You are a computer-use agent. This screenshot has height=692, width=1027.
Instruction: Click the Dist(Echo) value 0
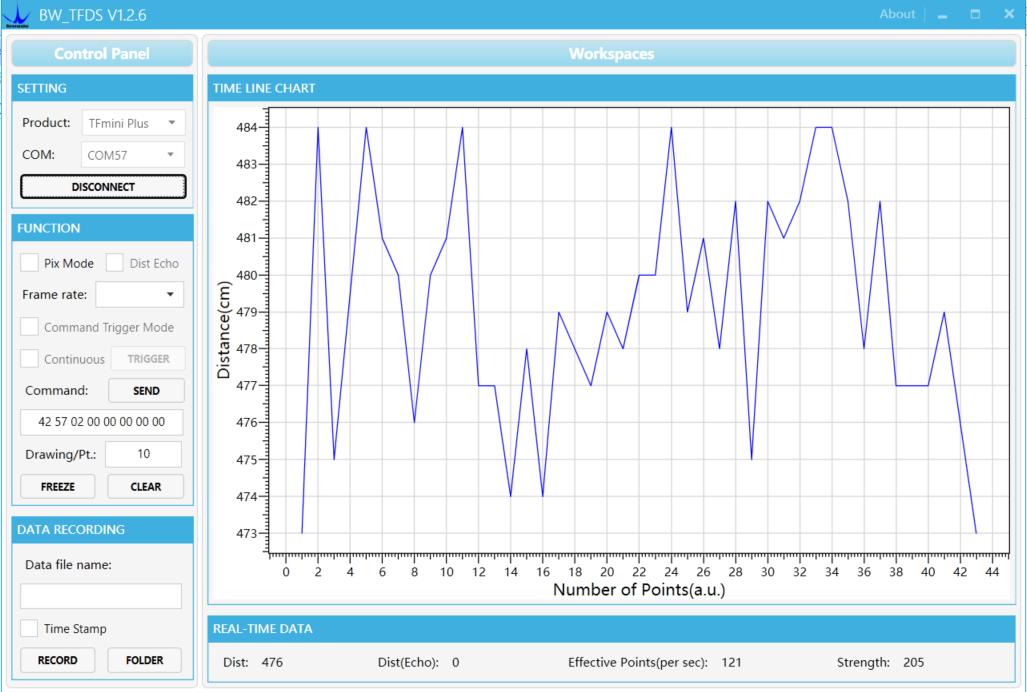[455, 663]
